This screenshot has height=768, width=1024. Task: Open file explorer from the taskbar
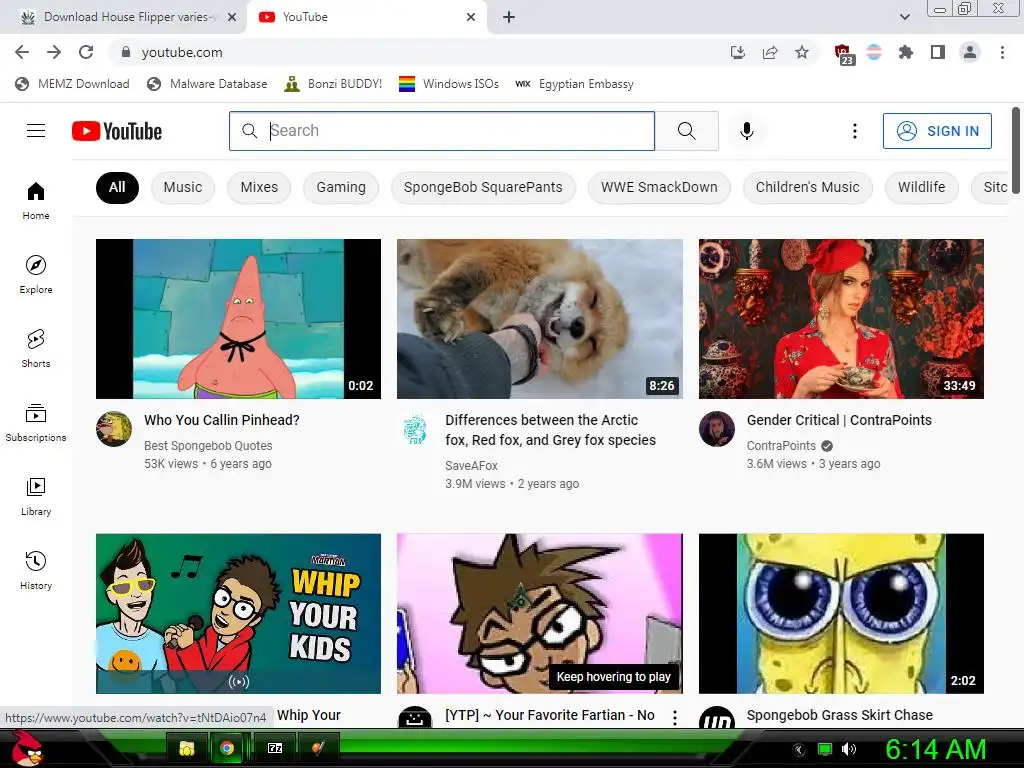coord(187,748)
